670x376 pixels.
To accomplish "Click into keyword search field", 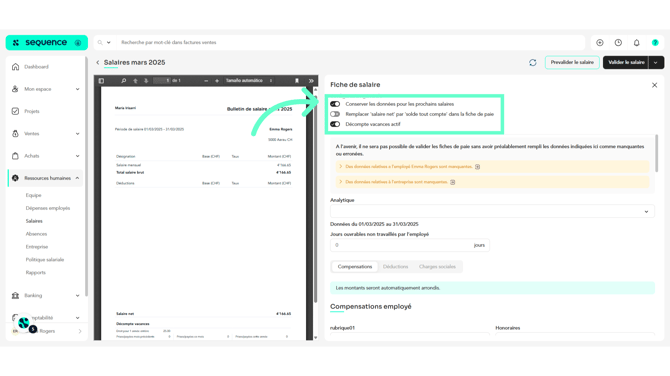I will coord(350,43).
